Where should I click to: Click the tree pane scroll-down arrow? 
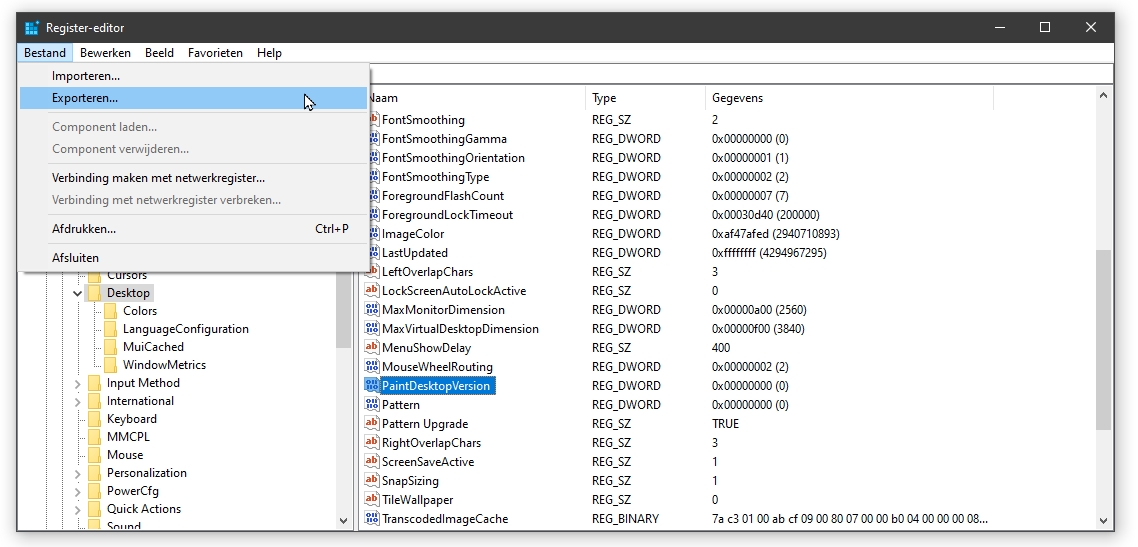click(x=343, y=520)
